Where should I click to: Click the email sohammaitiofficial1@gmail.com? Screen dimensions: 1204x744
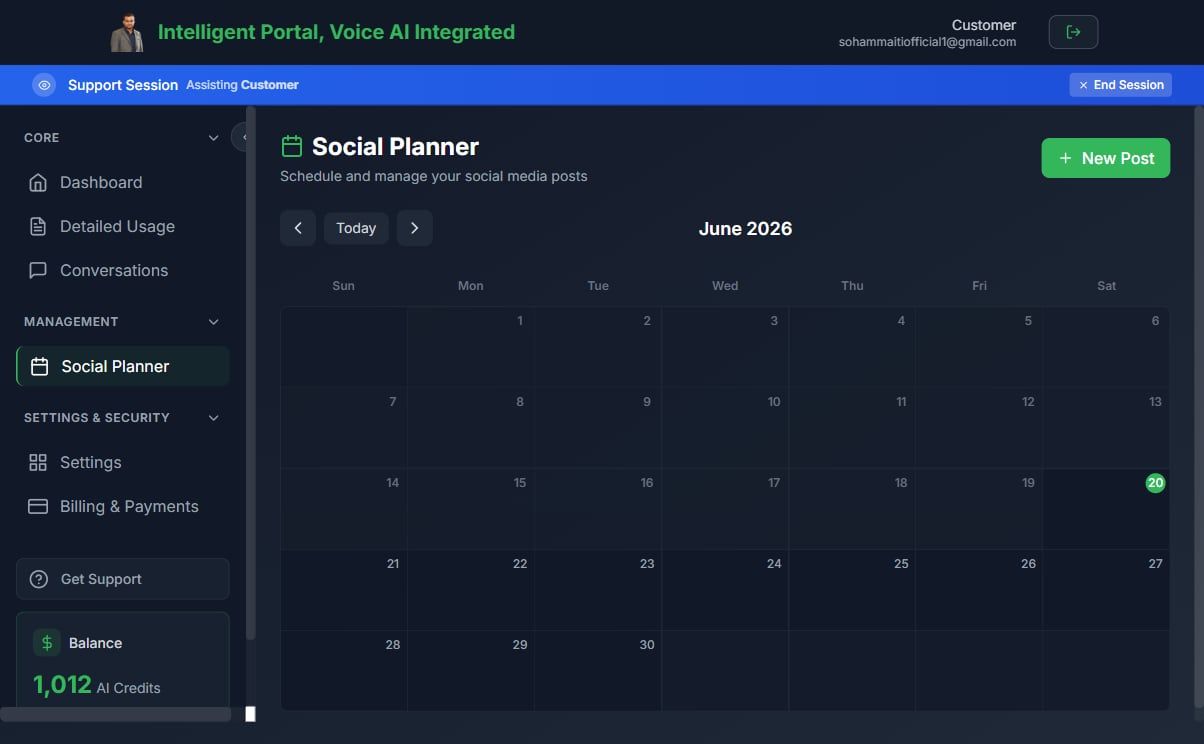(x=927, y=42)
